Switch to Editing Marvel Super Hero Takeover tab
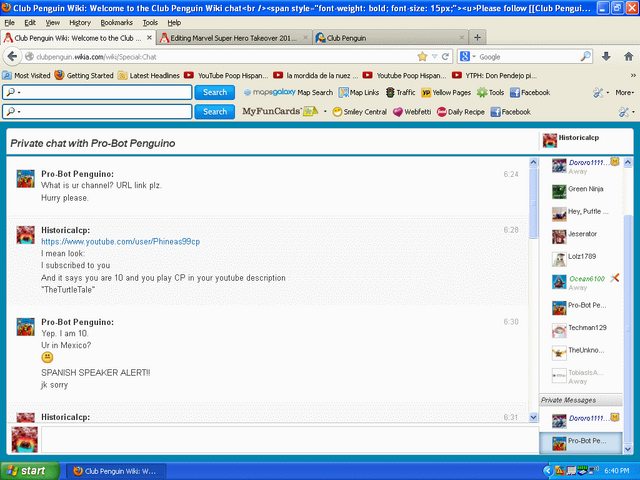The image size is (640, 480). (234, 38)
